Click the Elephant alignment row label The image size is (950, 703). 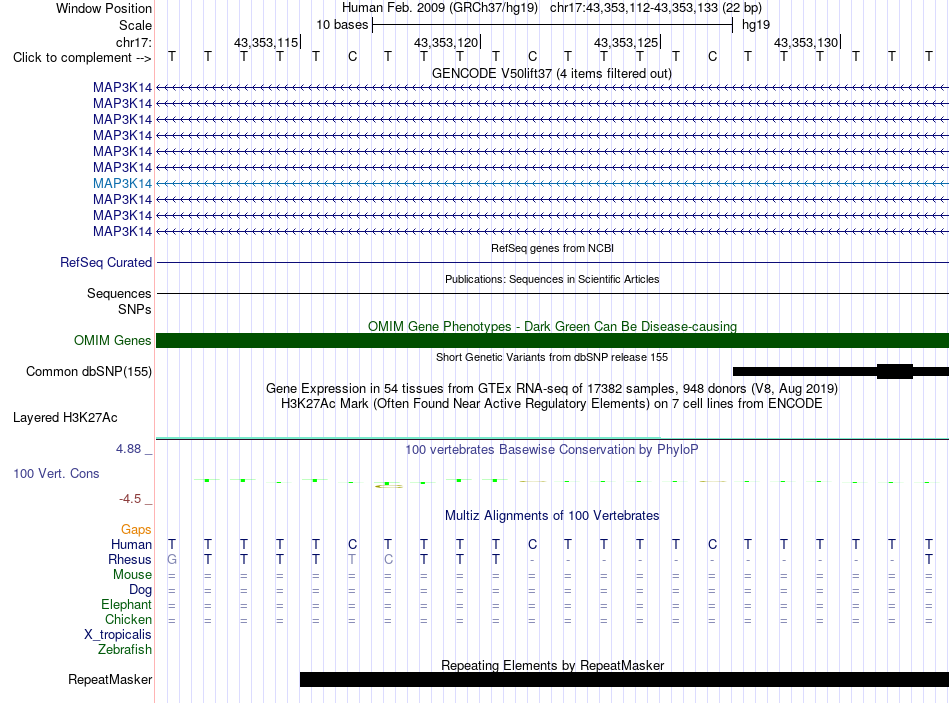tap(127, 604)
